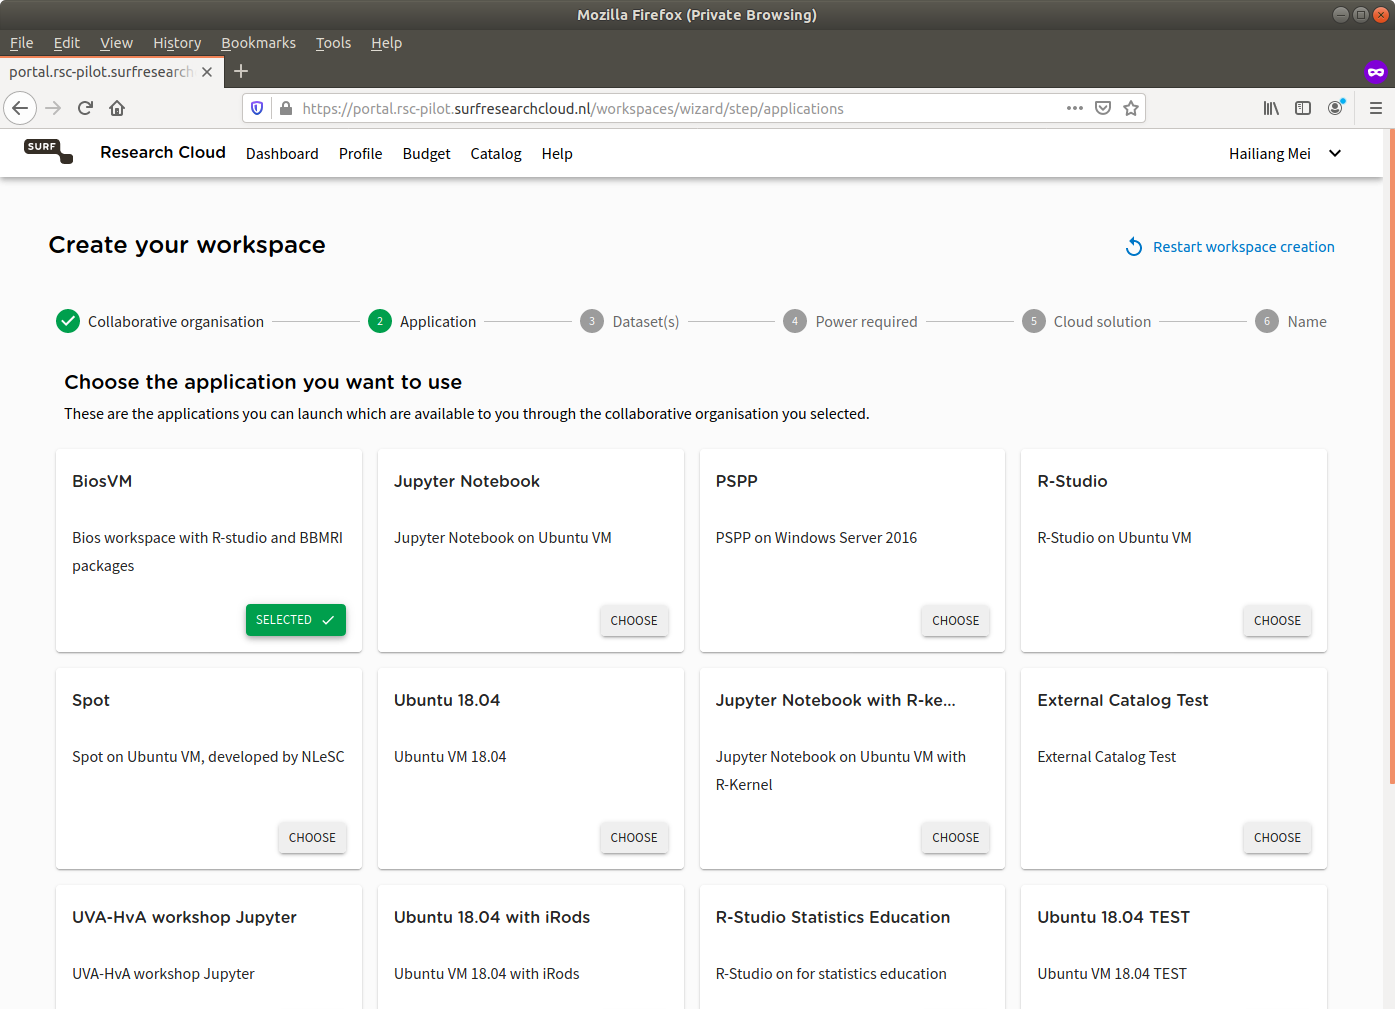Open the tracking protection shield icon
Screen dimensions: 1395x1009
257,108
